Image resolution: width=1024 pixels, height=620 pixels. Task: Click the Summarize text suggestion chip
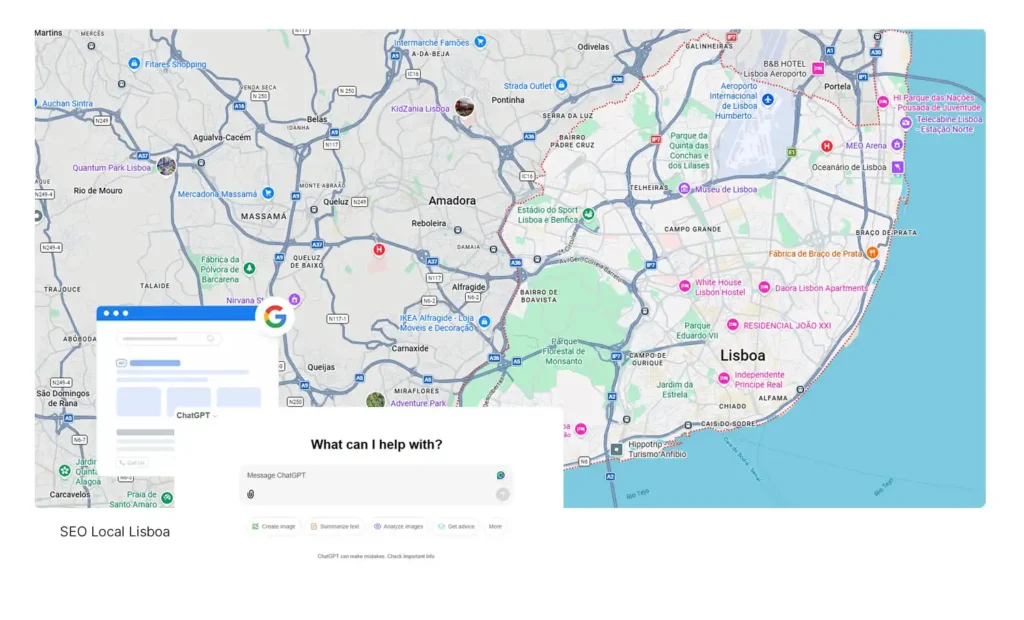(335, 527)
